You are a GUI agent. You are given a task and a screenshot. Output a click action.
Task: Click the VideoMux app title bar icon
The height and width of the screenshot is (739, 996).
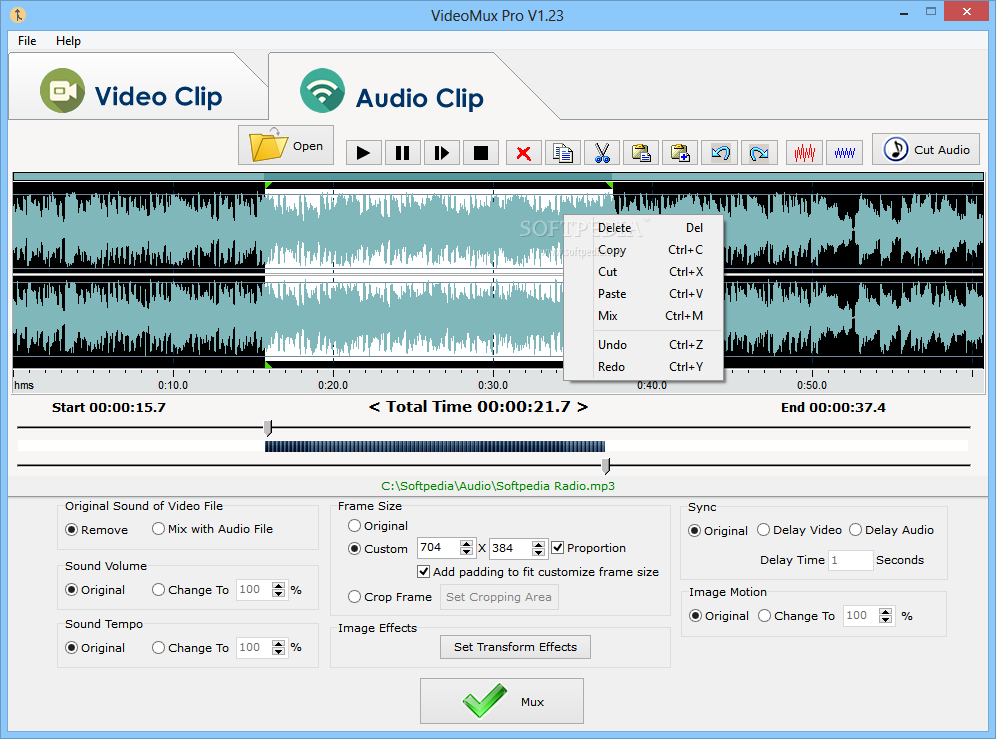point(18,15)
